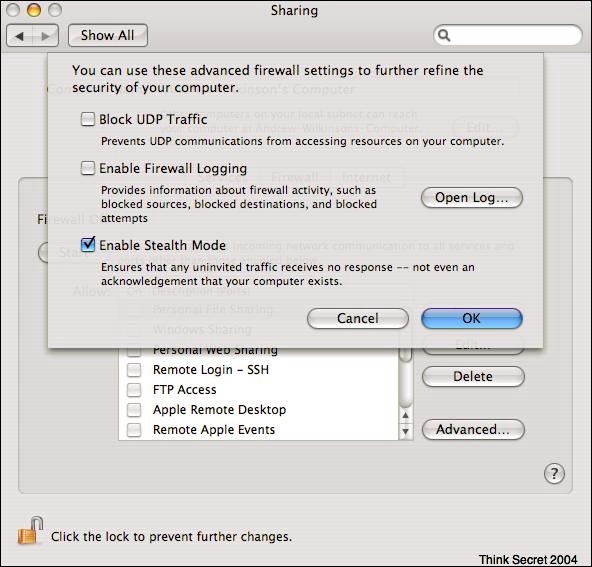Enable the Block UDP Traffic checkbox

pyautogui.click(x=88, y=119)
